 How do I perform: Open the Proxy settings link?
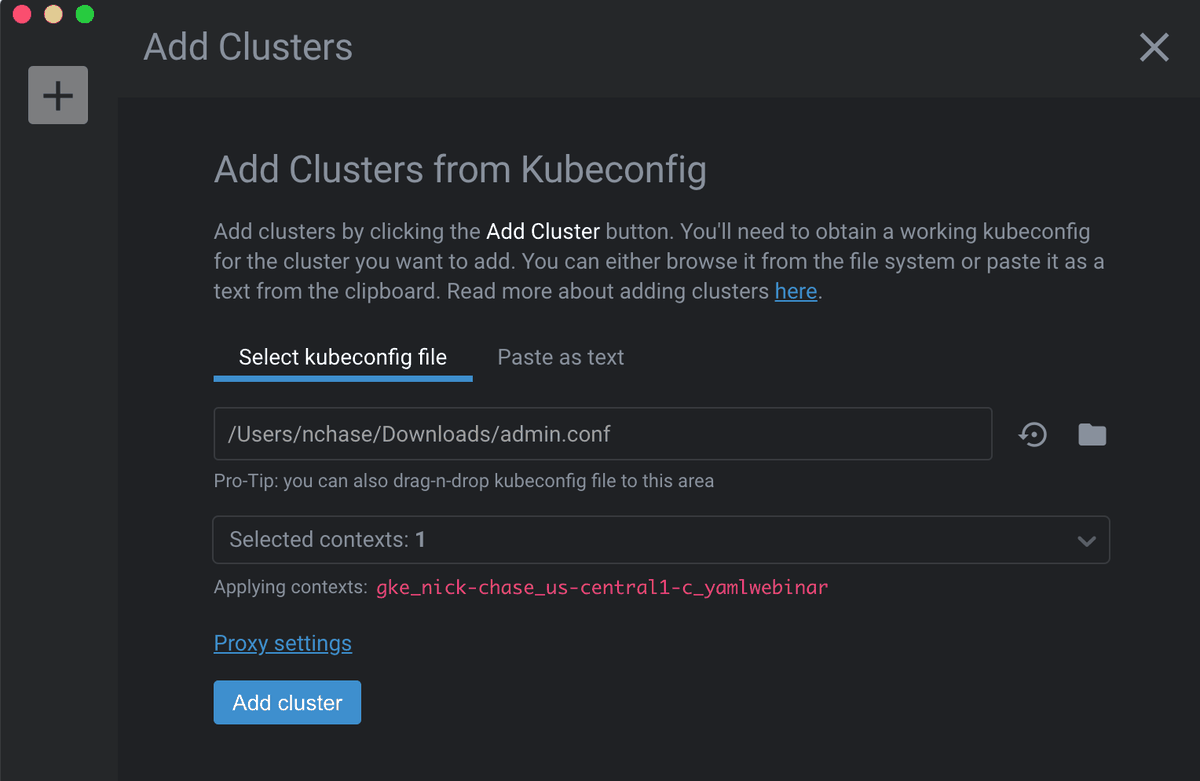click(283, 643)
